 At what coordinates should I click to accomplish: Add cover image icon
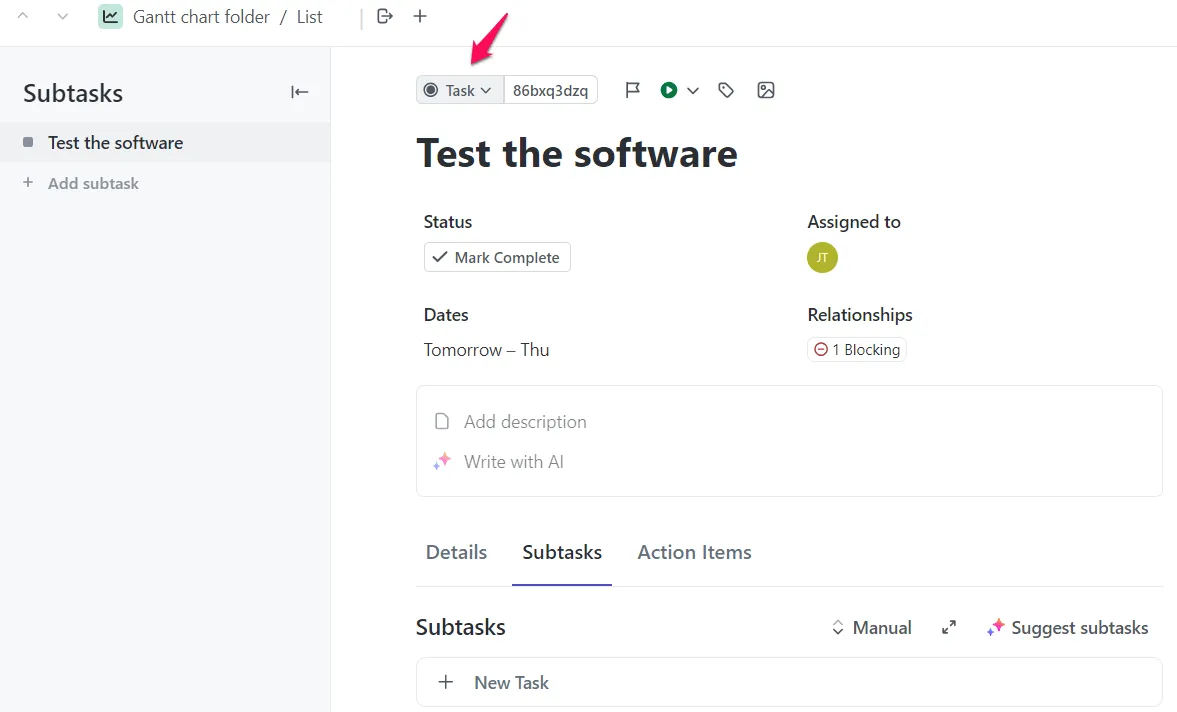[x=766, y=90]
